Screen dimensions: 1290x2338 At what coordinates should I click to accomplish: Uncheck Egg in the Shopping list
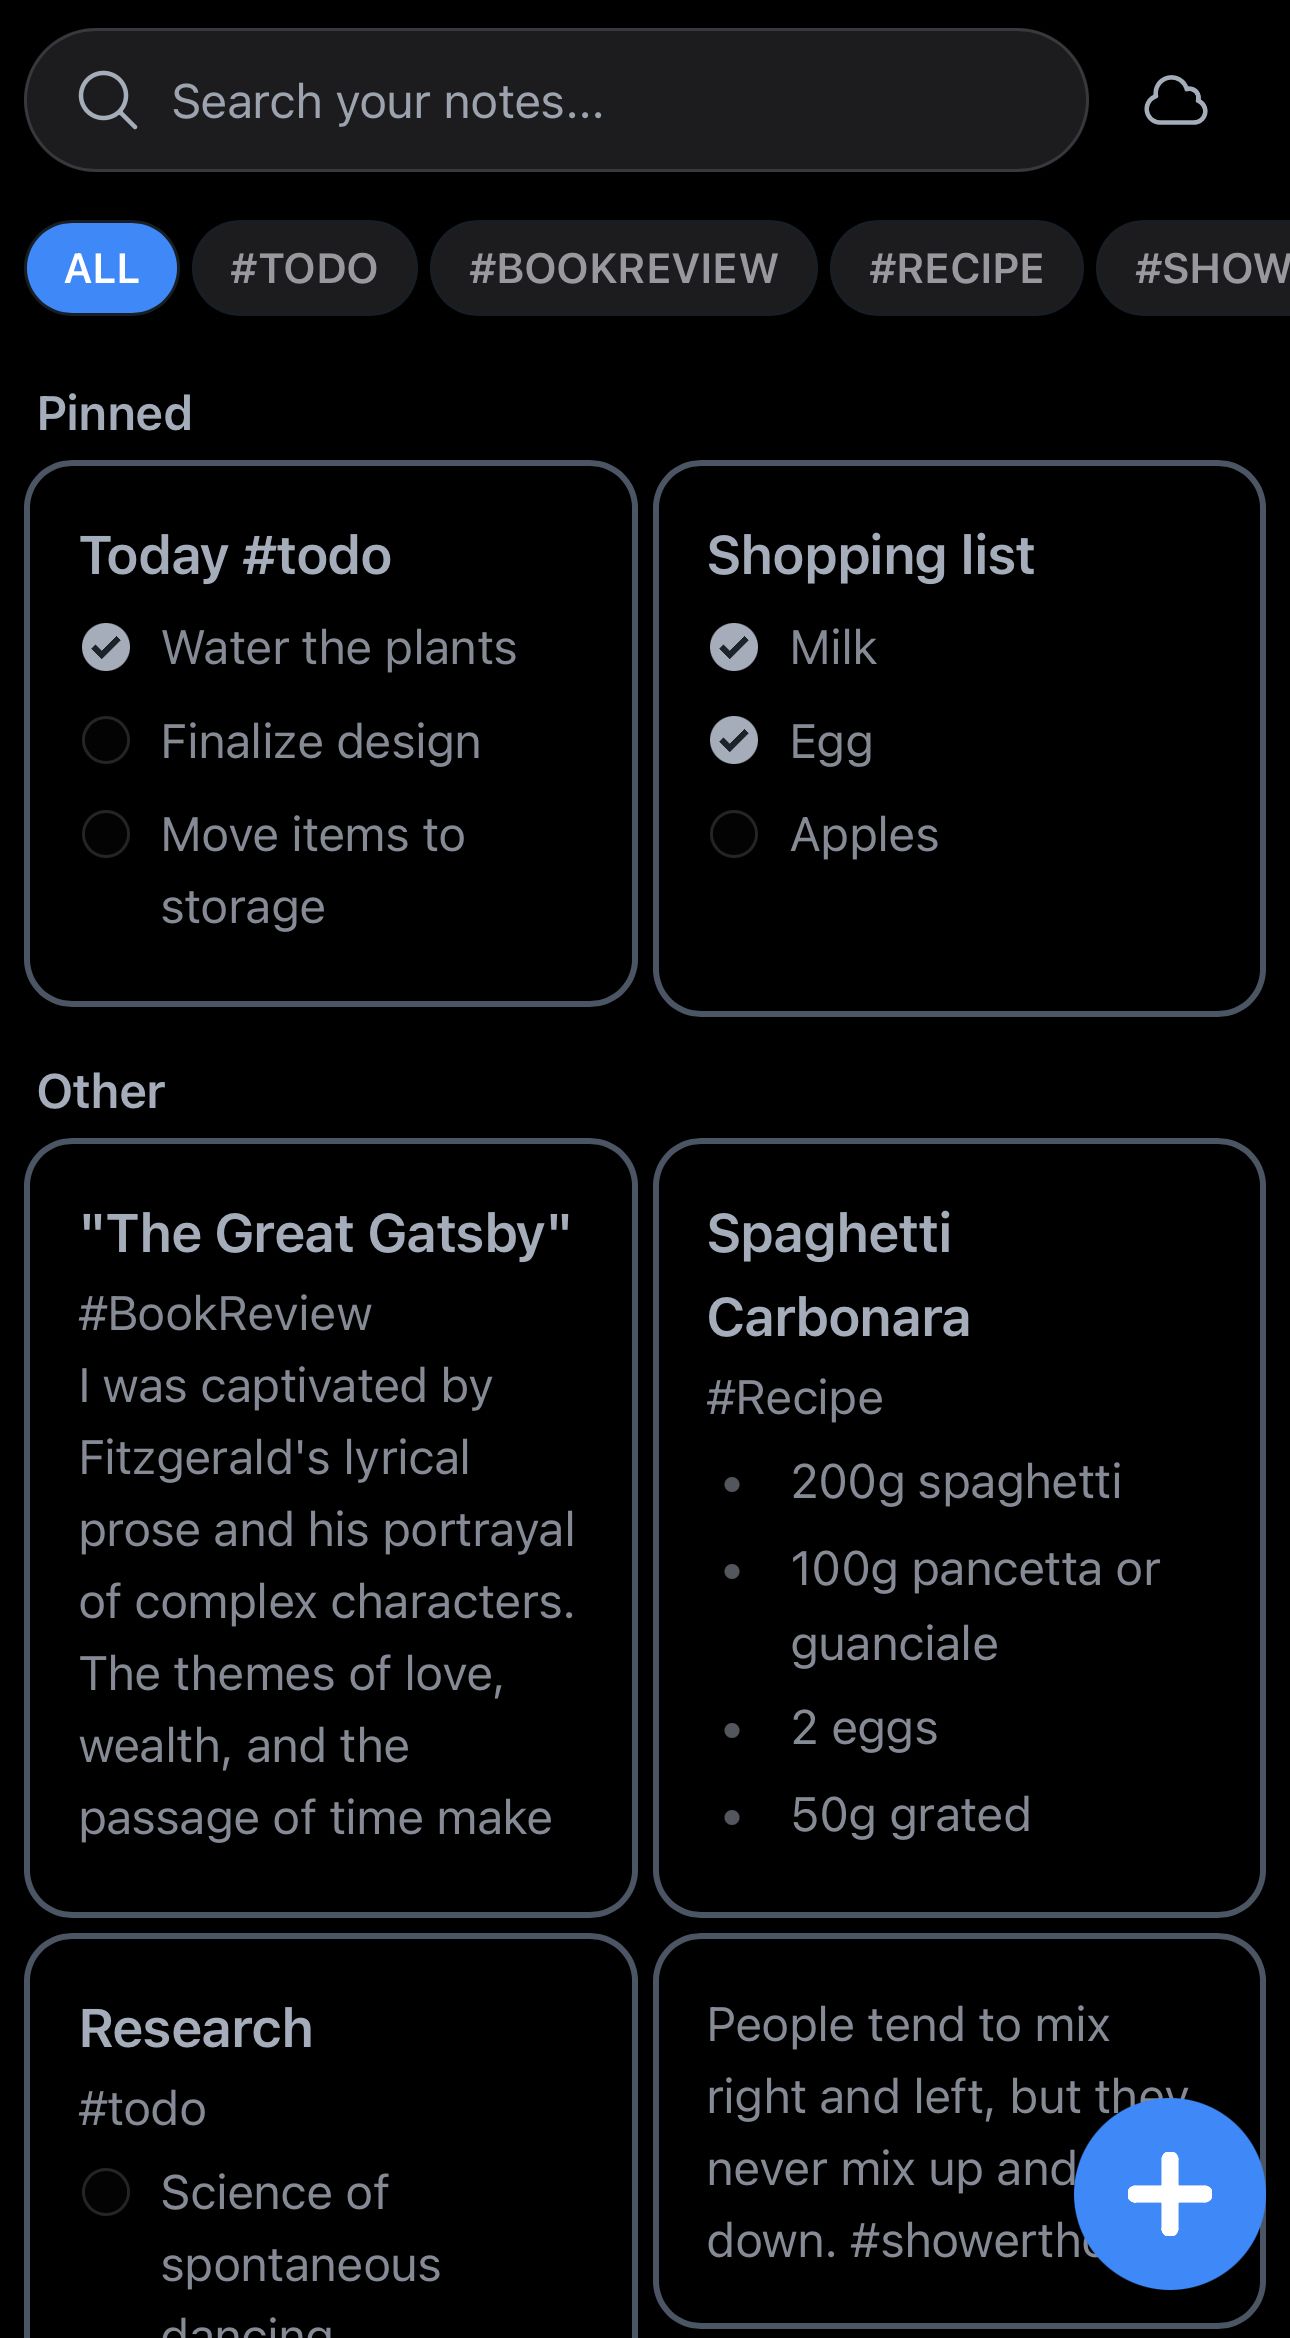734,741
